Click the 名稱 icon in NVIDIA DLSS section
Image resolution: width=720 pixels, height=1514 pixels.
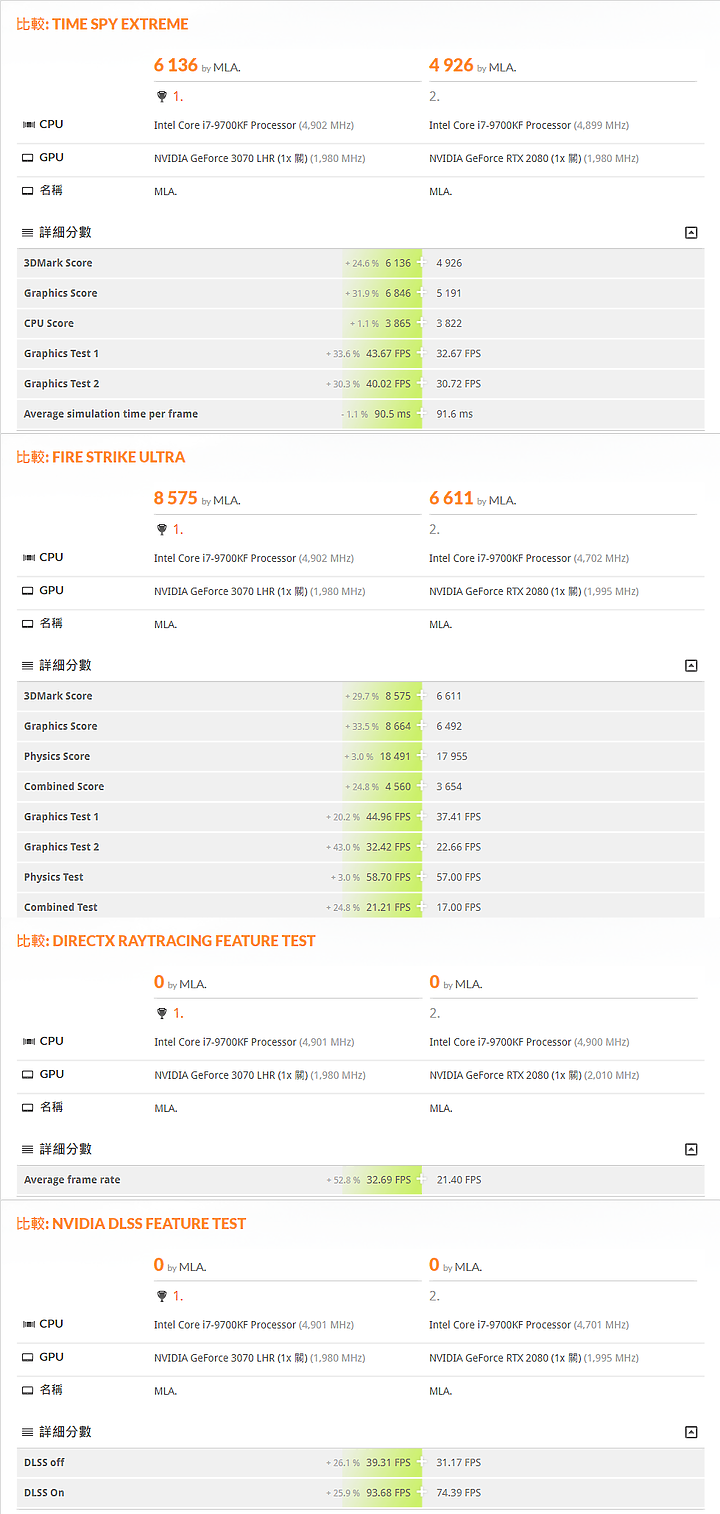click(x=28, y=1391)
